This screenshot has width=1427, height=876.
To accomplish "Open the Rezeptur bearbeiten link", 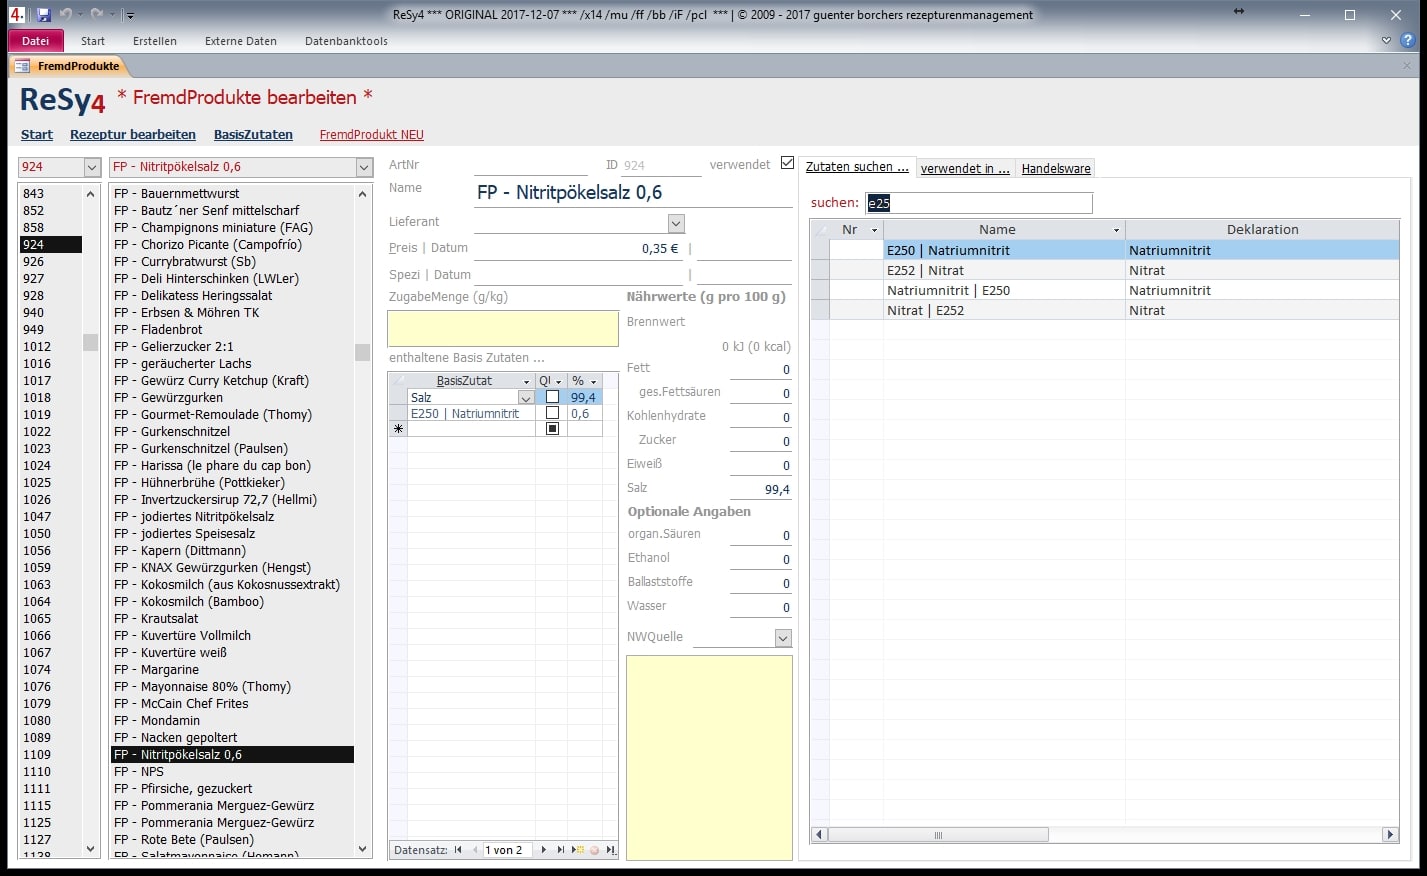I will [x=133, y=135].
